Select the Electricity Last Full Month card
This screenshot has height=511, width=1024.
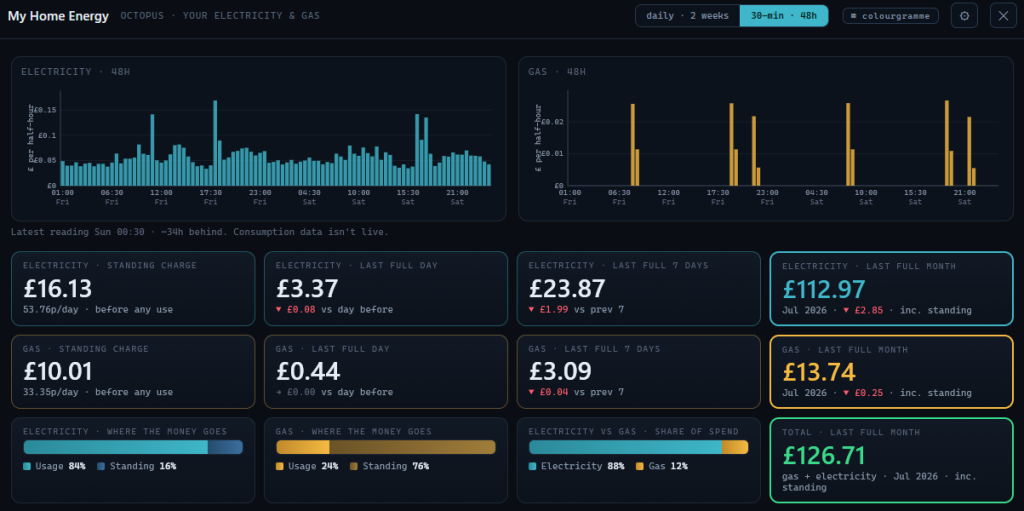click(891, 288)
